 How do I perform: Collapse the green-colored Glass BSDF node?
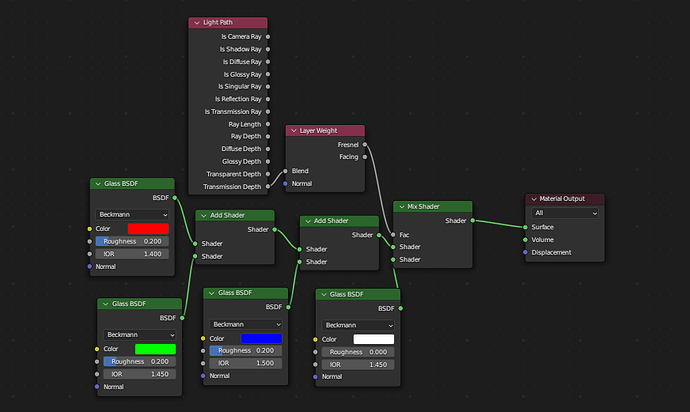point(106,304)
